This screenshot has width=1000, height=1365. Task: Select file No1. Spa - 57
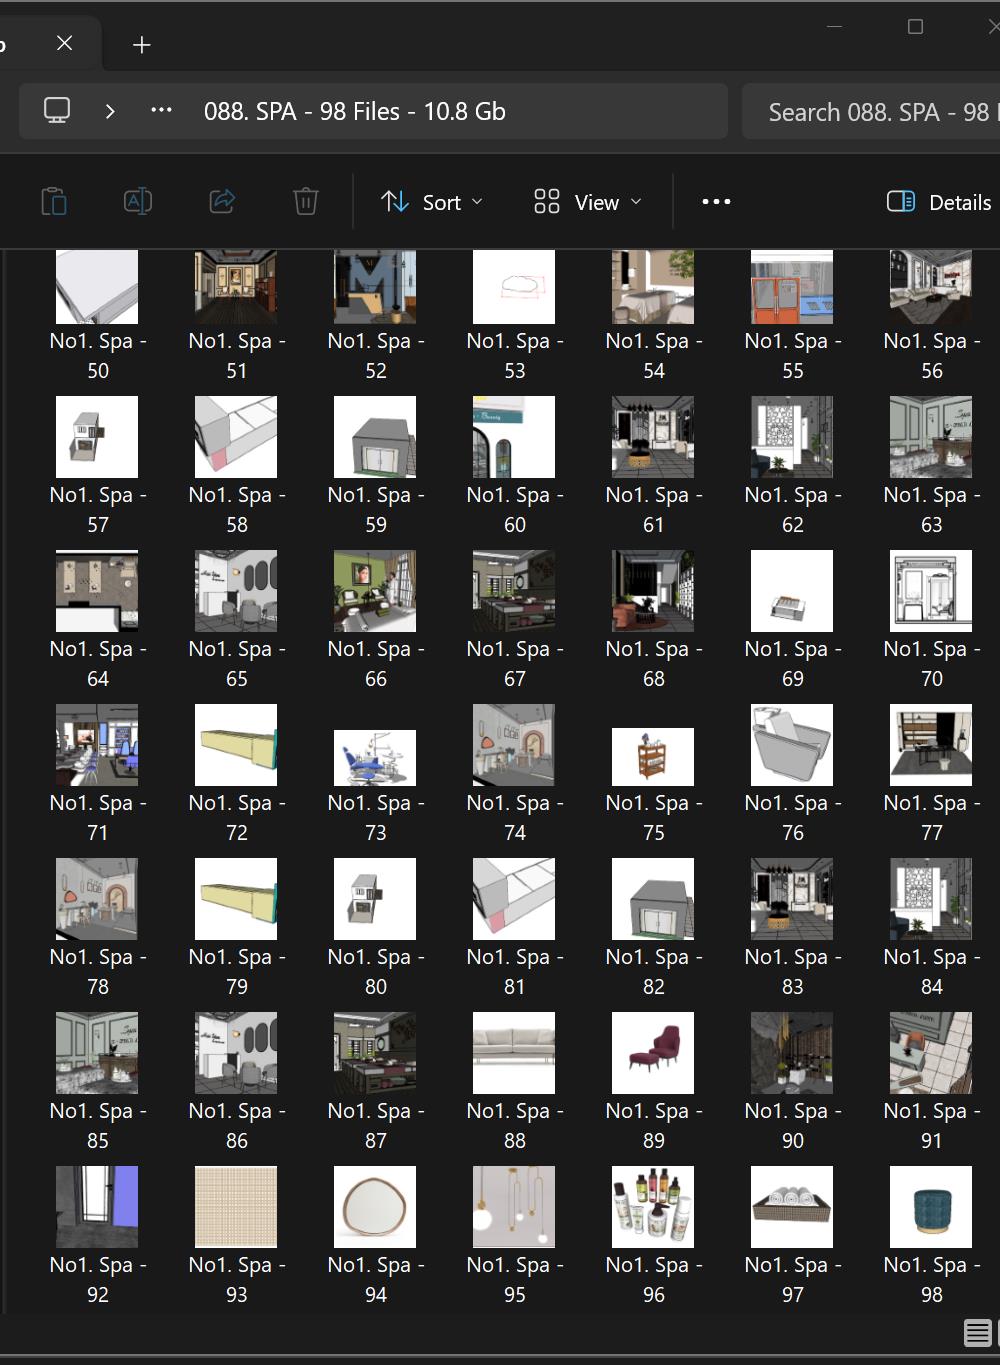coord(97,467)
